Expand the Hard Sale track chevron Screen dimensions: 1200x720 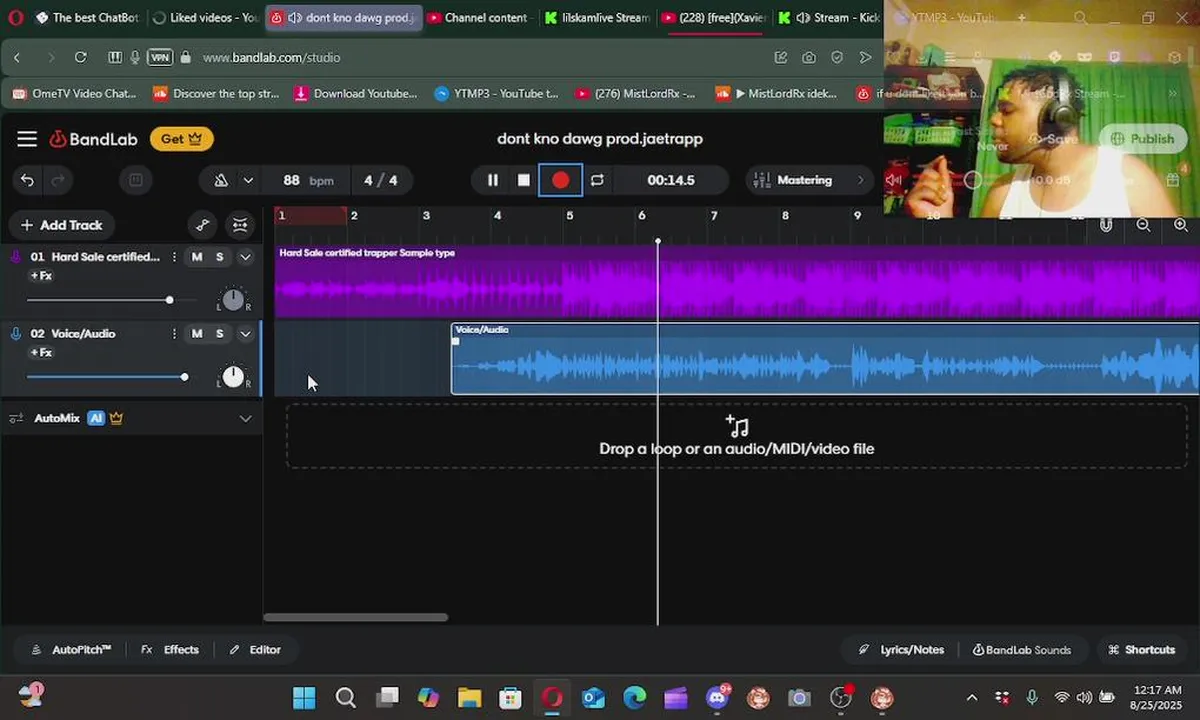click(x=245, y=257)
